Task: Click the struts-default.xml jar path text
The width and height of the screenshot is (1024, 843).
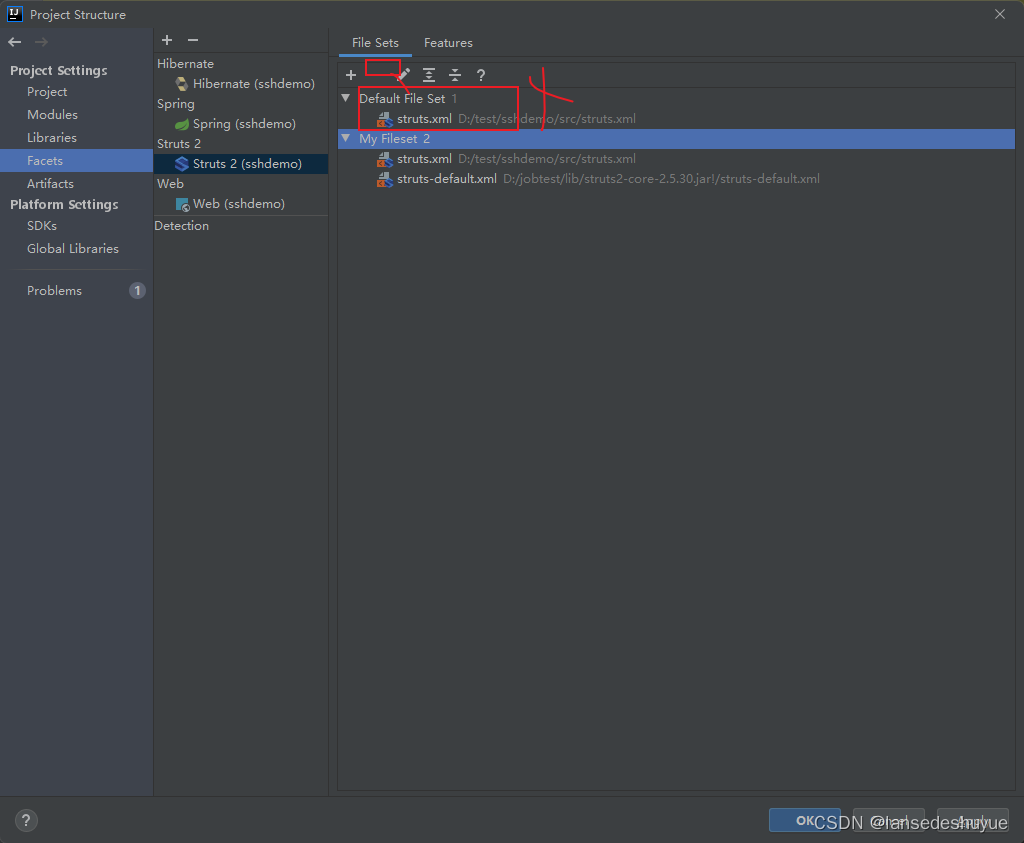Action: 661,179
